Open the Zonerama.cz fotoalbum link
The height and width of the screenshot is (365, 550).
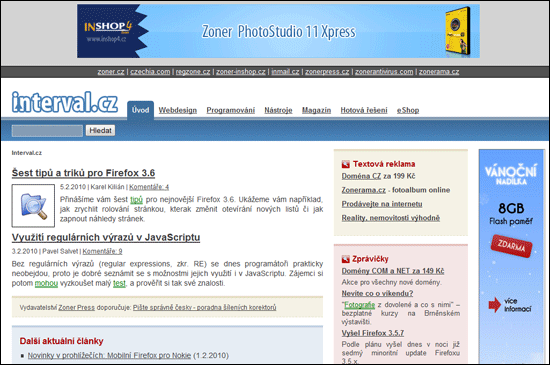tap(364, 190)
